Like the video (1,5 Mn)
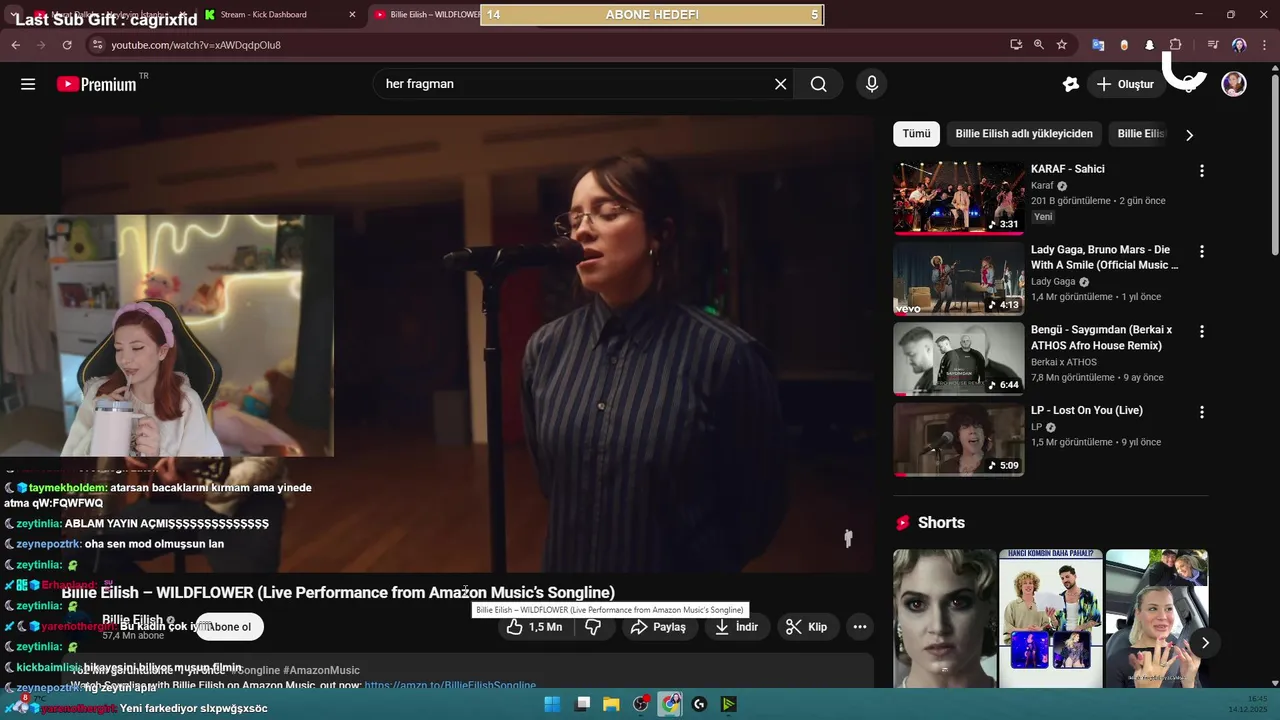The image size is (1280, 720). [535, 627]
